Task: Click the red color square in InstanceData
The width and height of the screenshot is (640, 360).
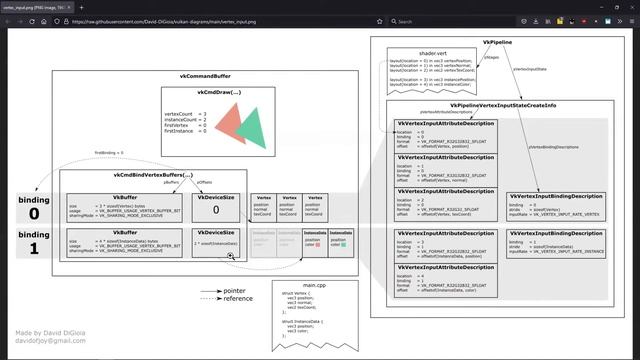Action: [x=318, y=245]
